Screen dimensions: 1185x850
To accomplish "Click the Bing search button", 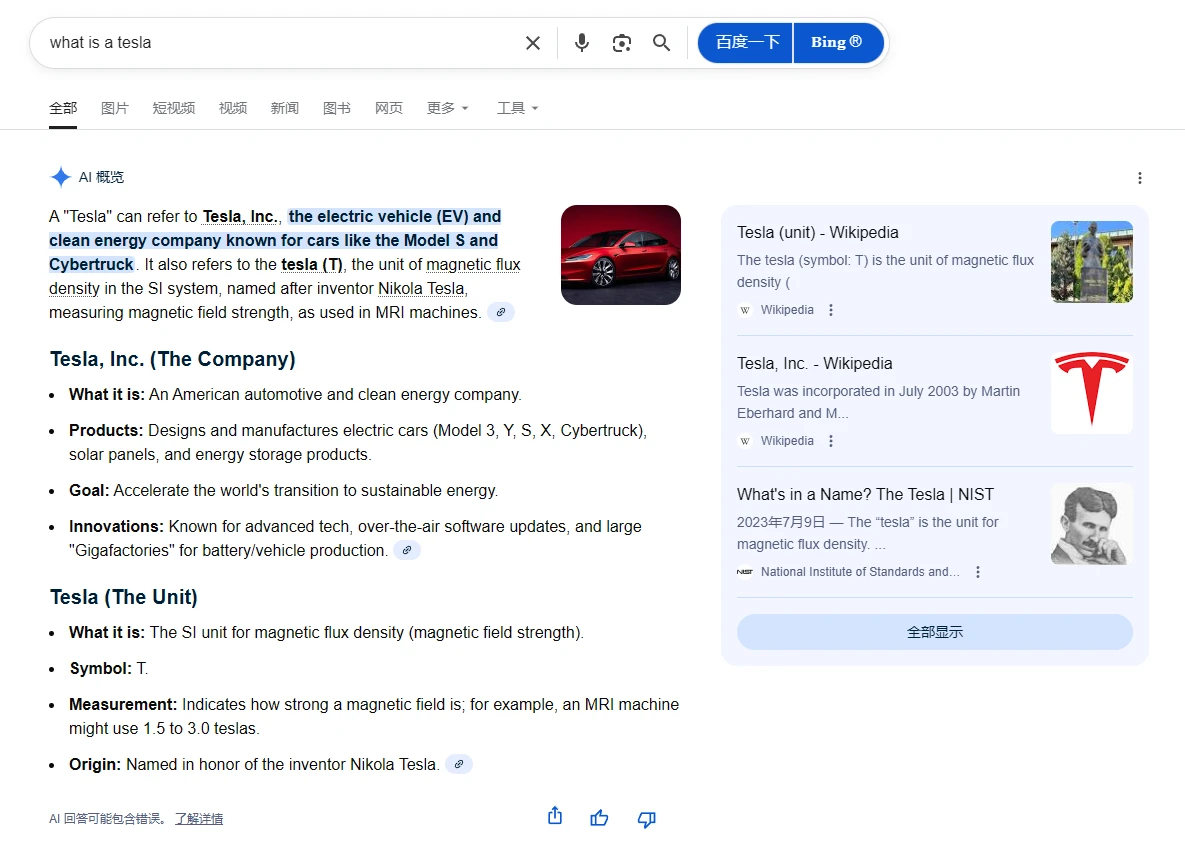I will coord(837,43).
